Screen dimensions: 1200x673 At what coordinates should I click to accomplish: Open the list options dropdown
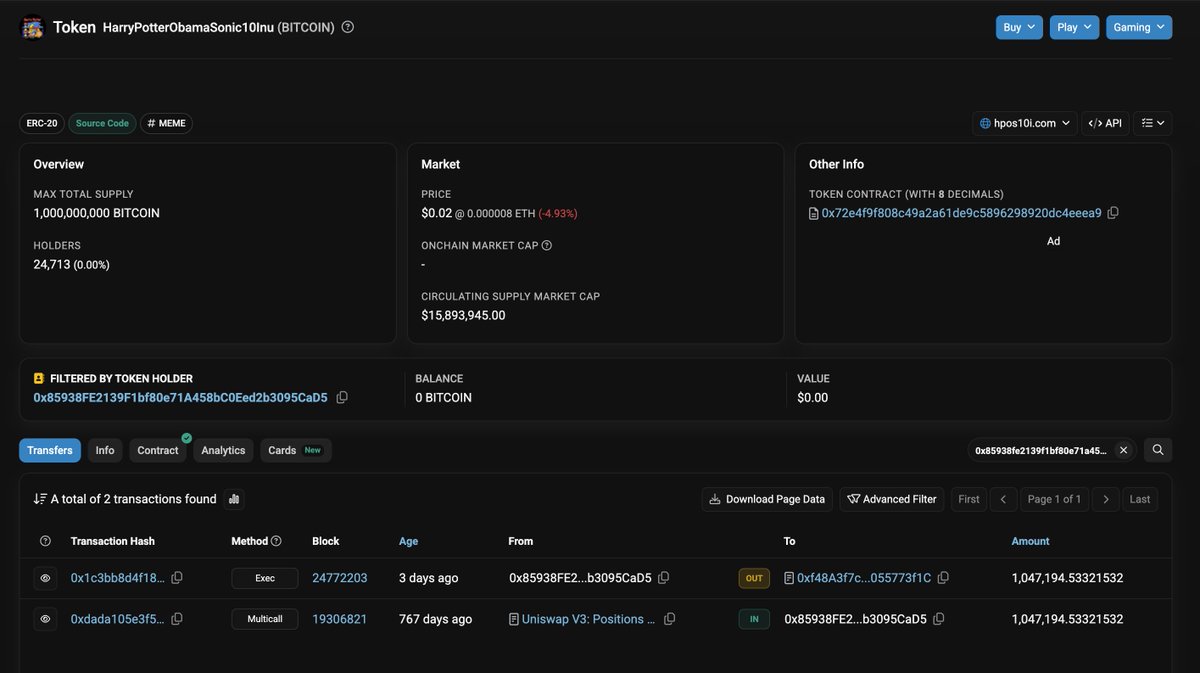click(1153, 123)
